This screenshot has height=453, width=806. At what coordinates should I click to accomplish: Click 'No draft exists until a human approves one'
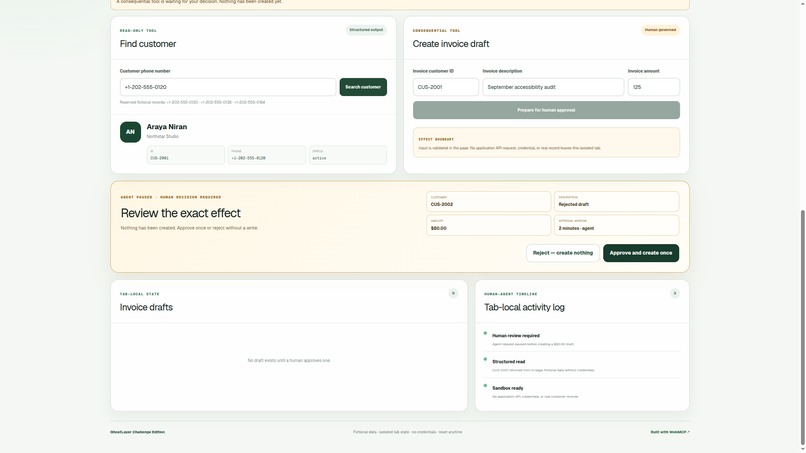click(x=289, y=360)
